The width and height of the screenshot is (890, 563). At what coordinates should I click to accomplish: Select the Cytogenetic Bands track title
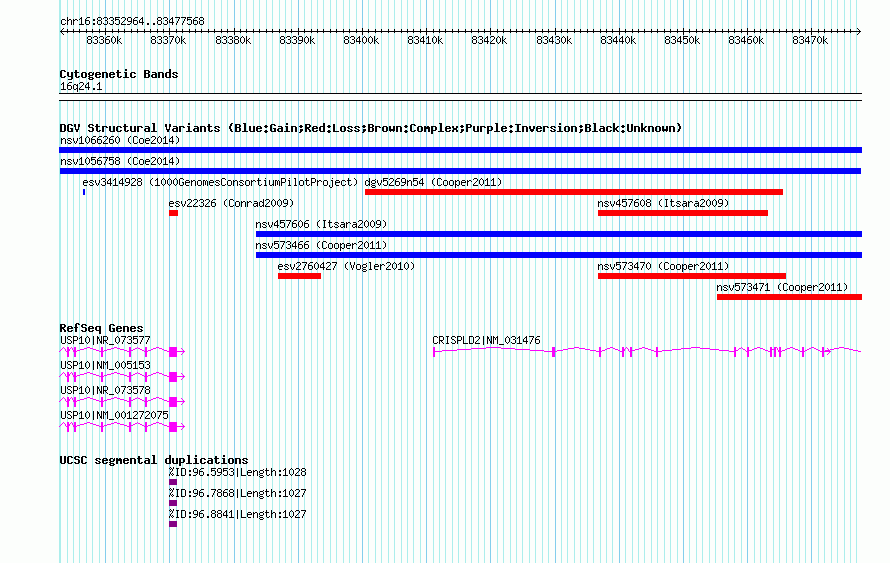click(119, 74)
